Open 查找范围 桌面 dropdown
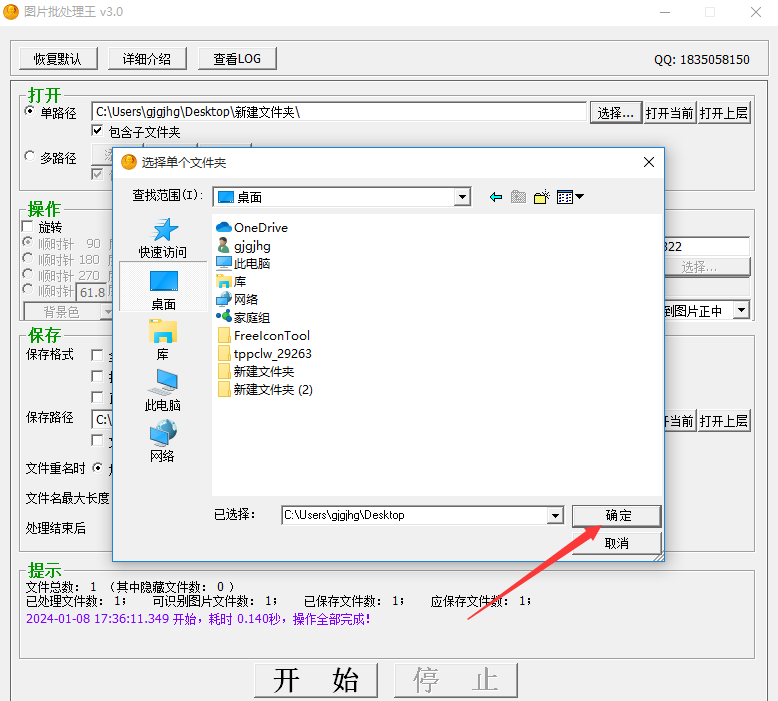 pos(462,197)
